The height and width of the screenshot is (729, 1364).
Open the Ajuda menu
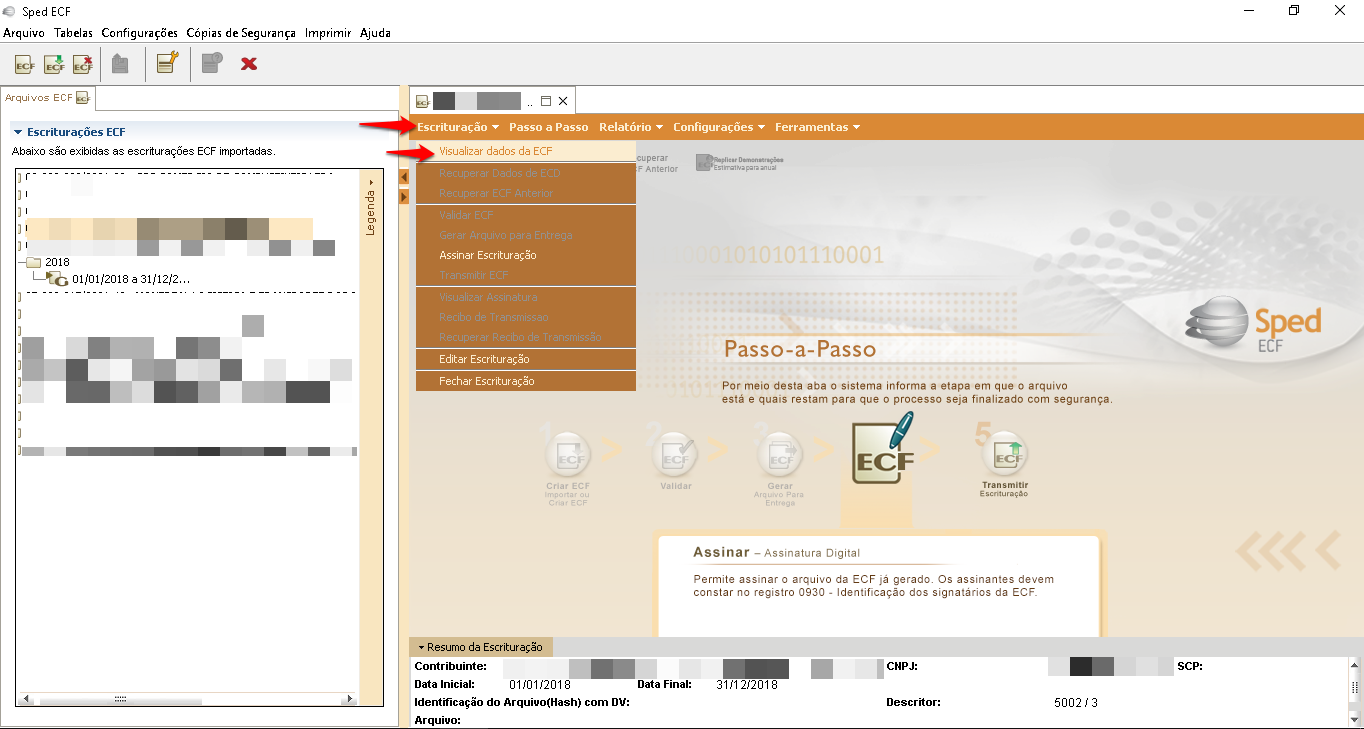pos(375,33)
